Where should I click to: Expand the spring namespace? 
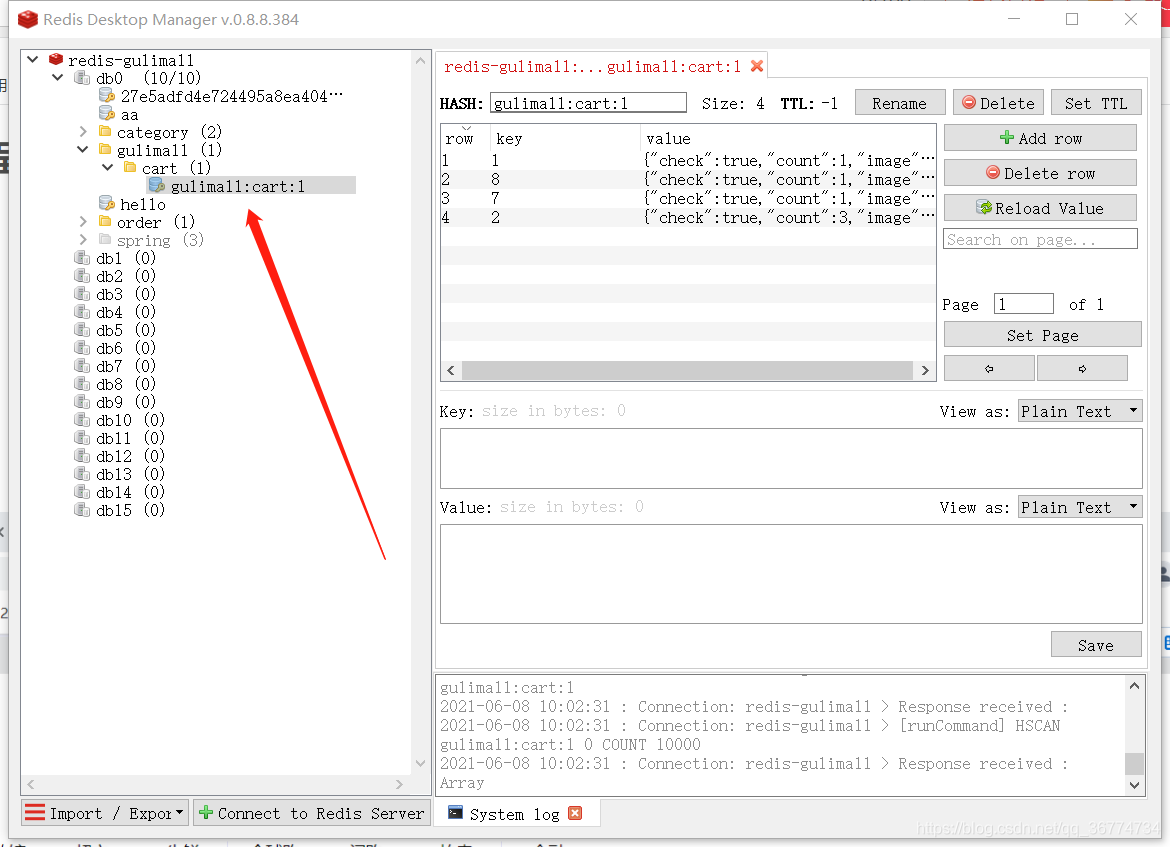83,240
